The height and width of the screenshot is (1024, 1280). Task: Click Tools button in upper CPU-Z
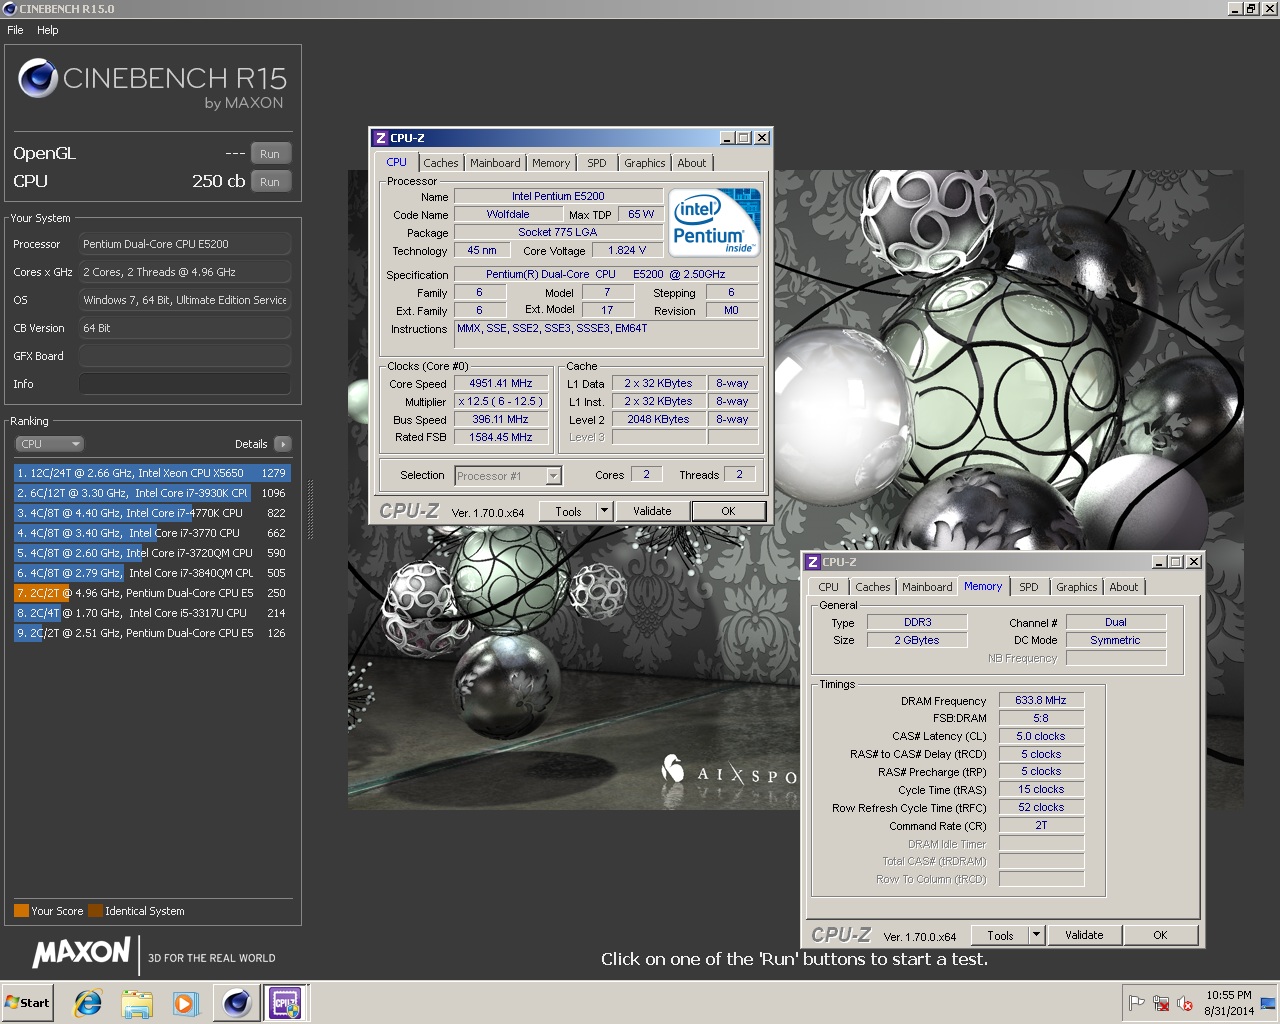[x=568, y=511]
